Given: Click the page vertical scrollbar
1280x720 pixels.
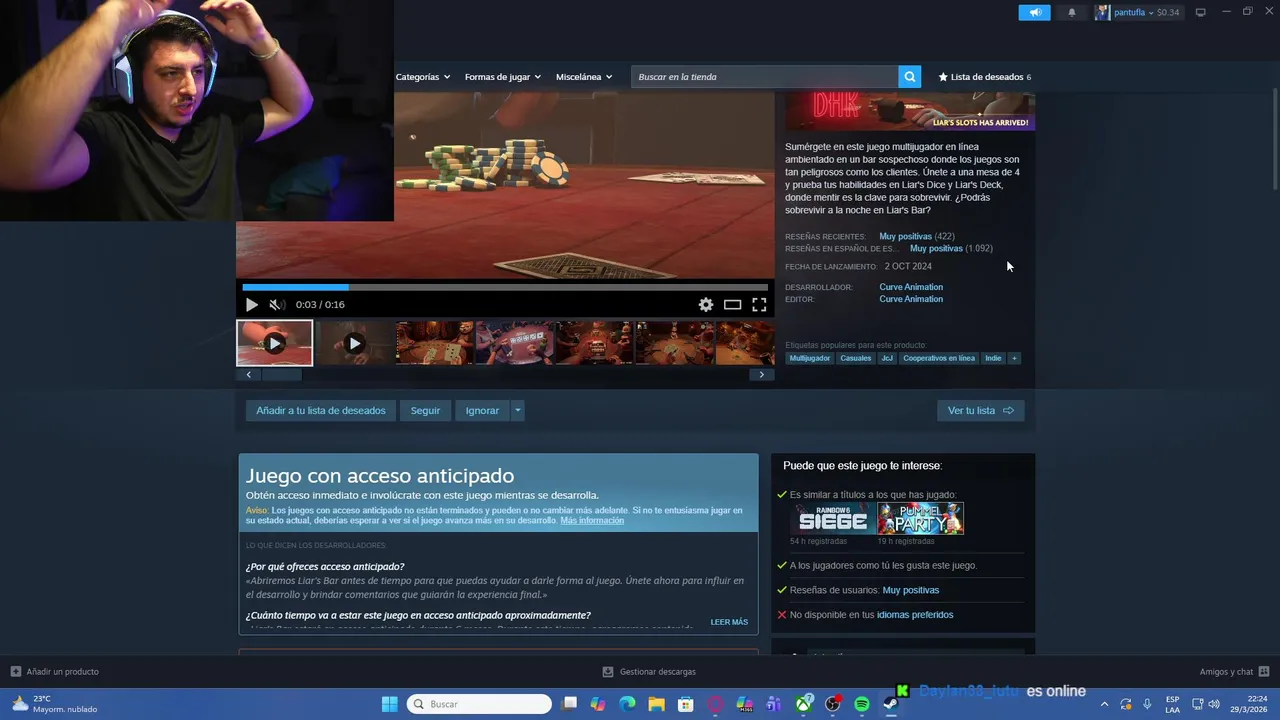Looking at the screenshot, I should pos(1275,140).
